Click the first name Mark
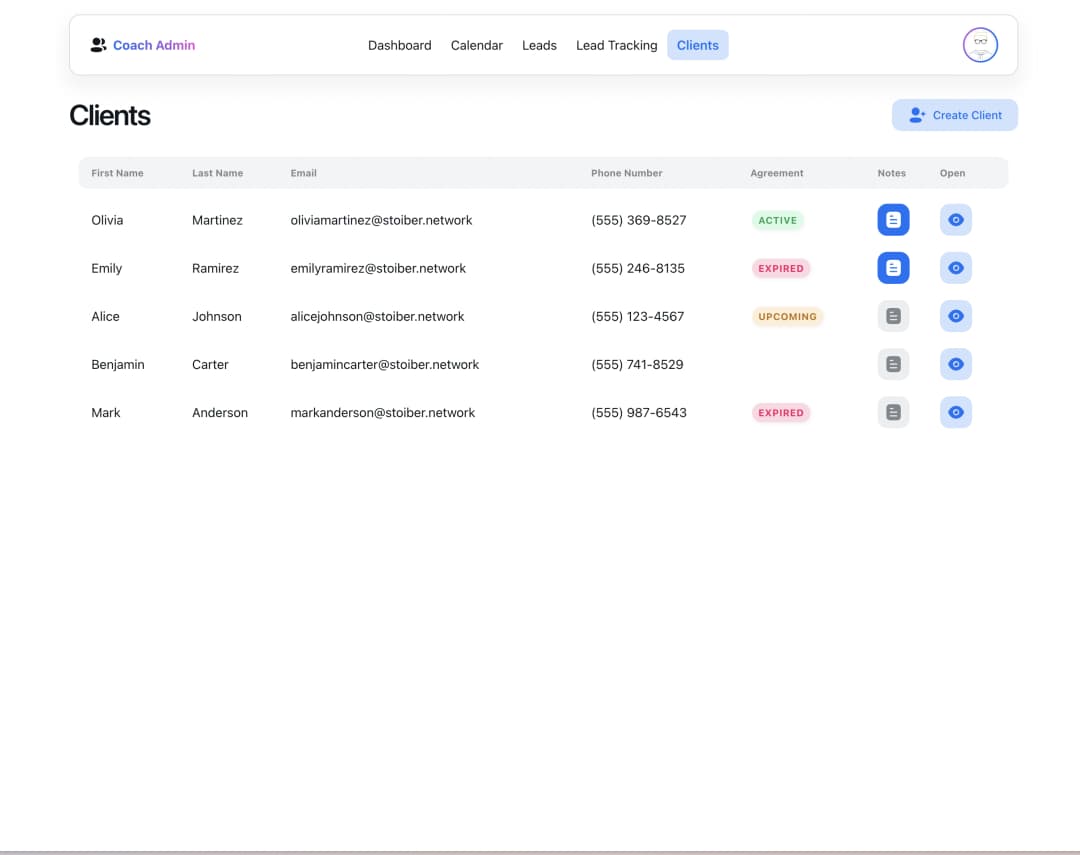Screen dimensions: 1080x855 tap(105, 413)
